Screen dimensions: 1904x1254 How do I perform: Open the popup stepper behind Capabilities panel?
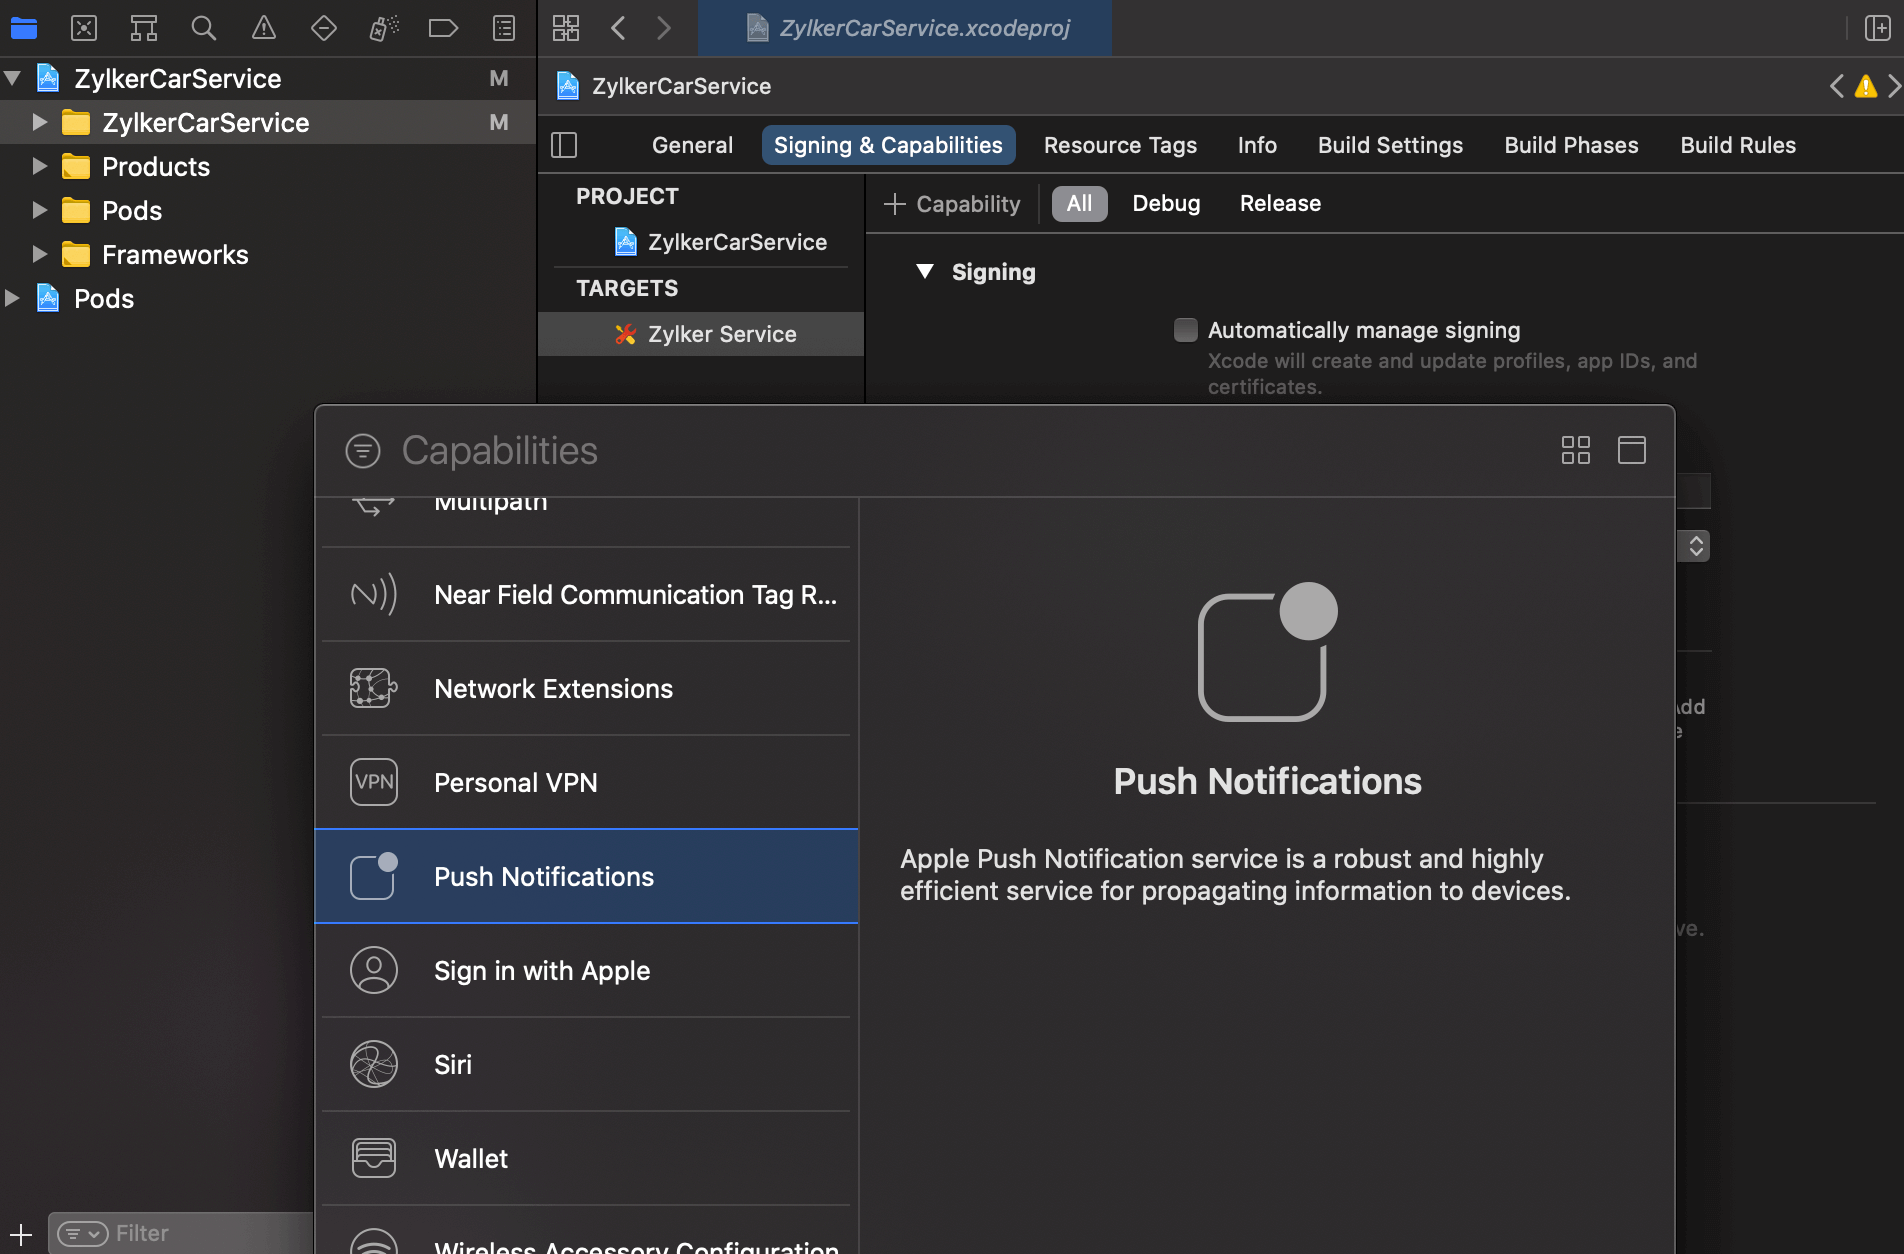coord(1695,546)
